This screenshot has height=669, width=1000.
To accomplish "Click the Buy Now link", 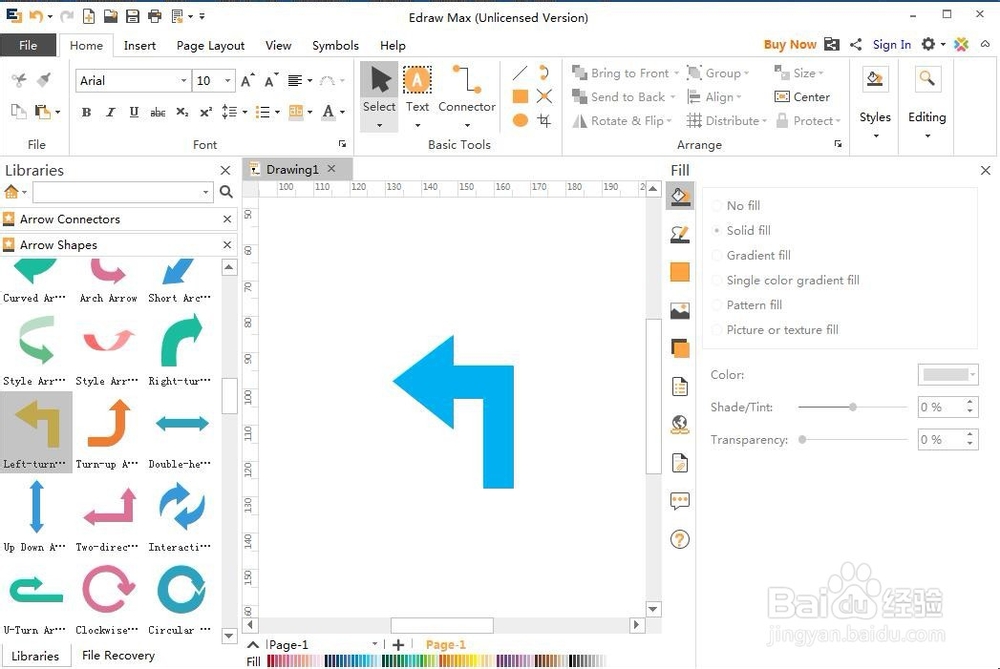I will click(x=790, y=44).
